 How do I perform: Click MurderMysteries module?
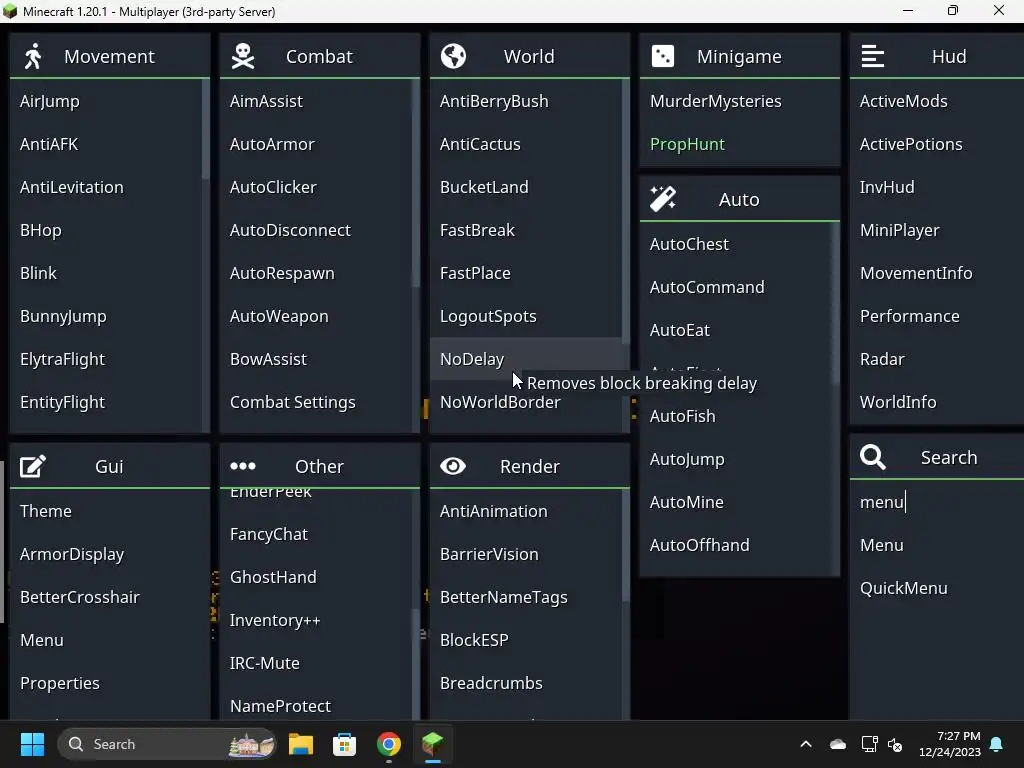click(739, 101)
